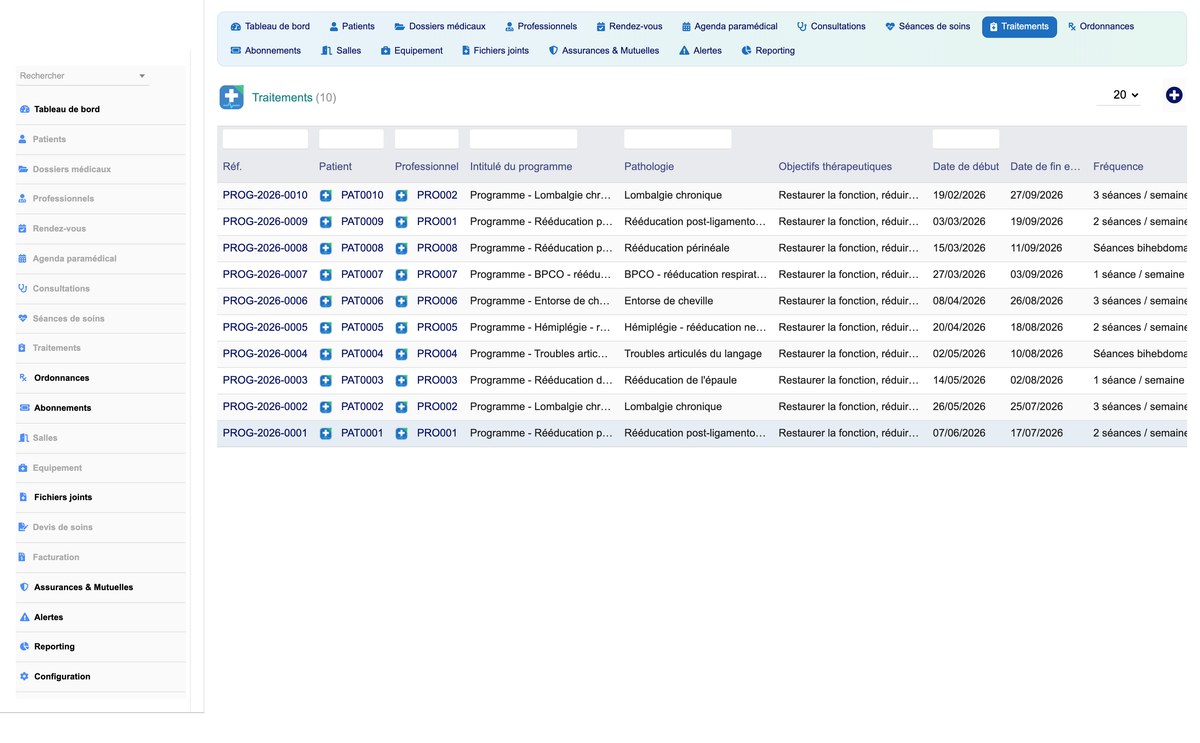Open the Salles top tab
The width and height of the screenshot is (1200, 743).
pos(341,50)
